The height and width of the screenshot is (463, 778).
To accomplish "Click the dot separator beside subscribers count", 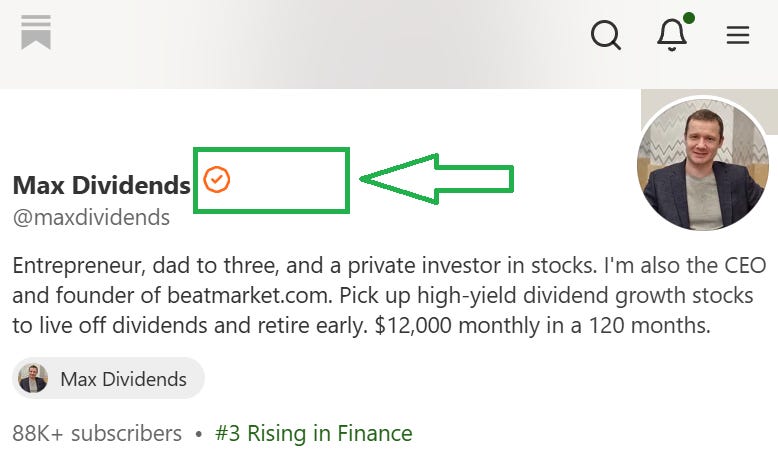I will [199, 434].
